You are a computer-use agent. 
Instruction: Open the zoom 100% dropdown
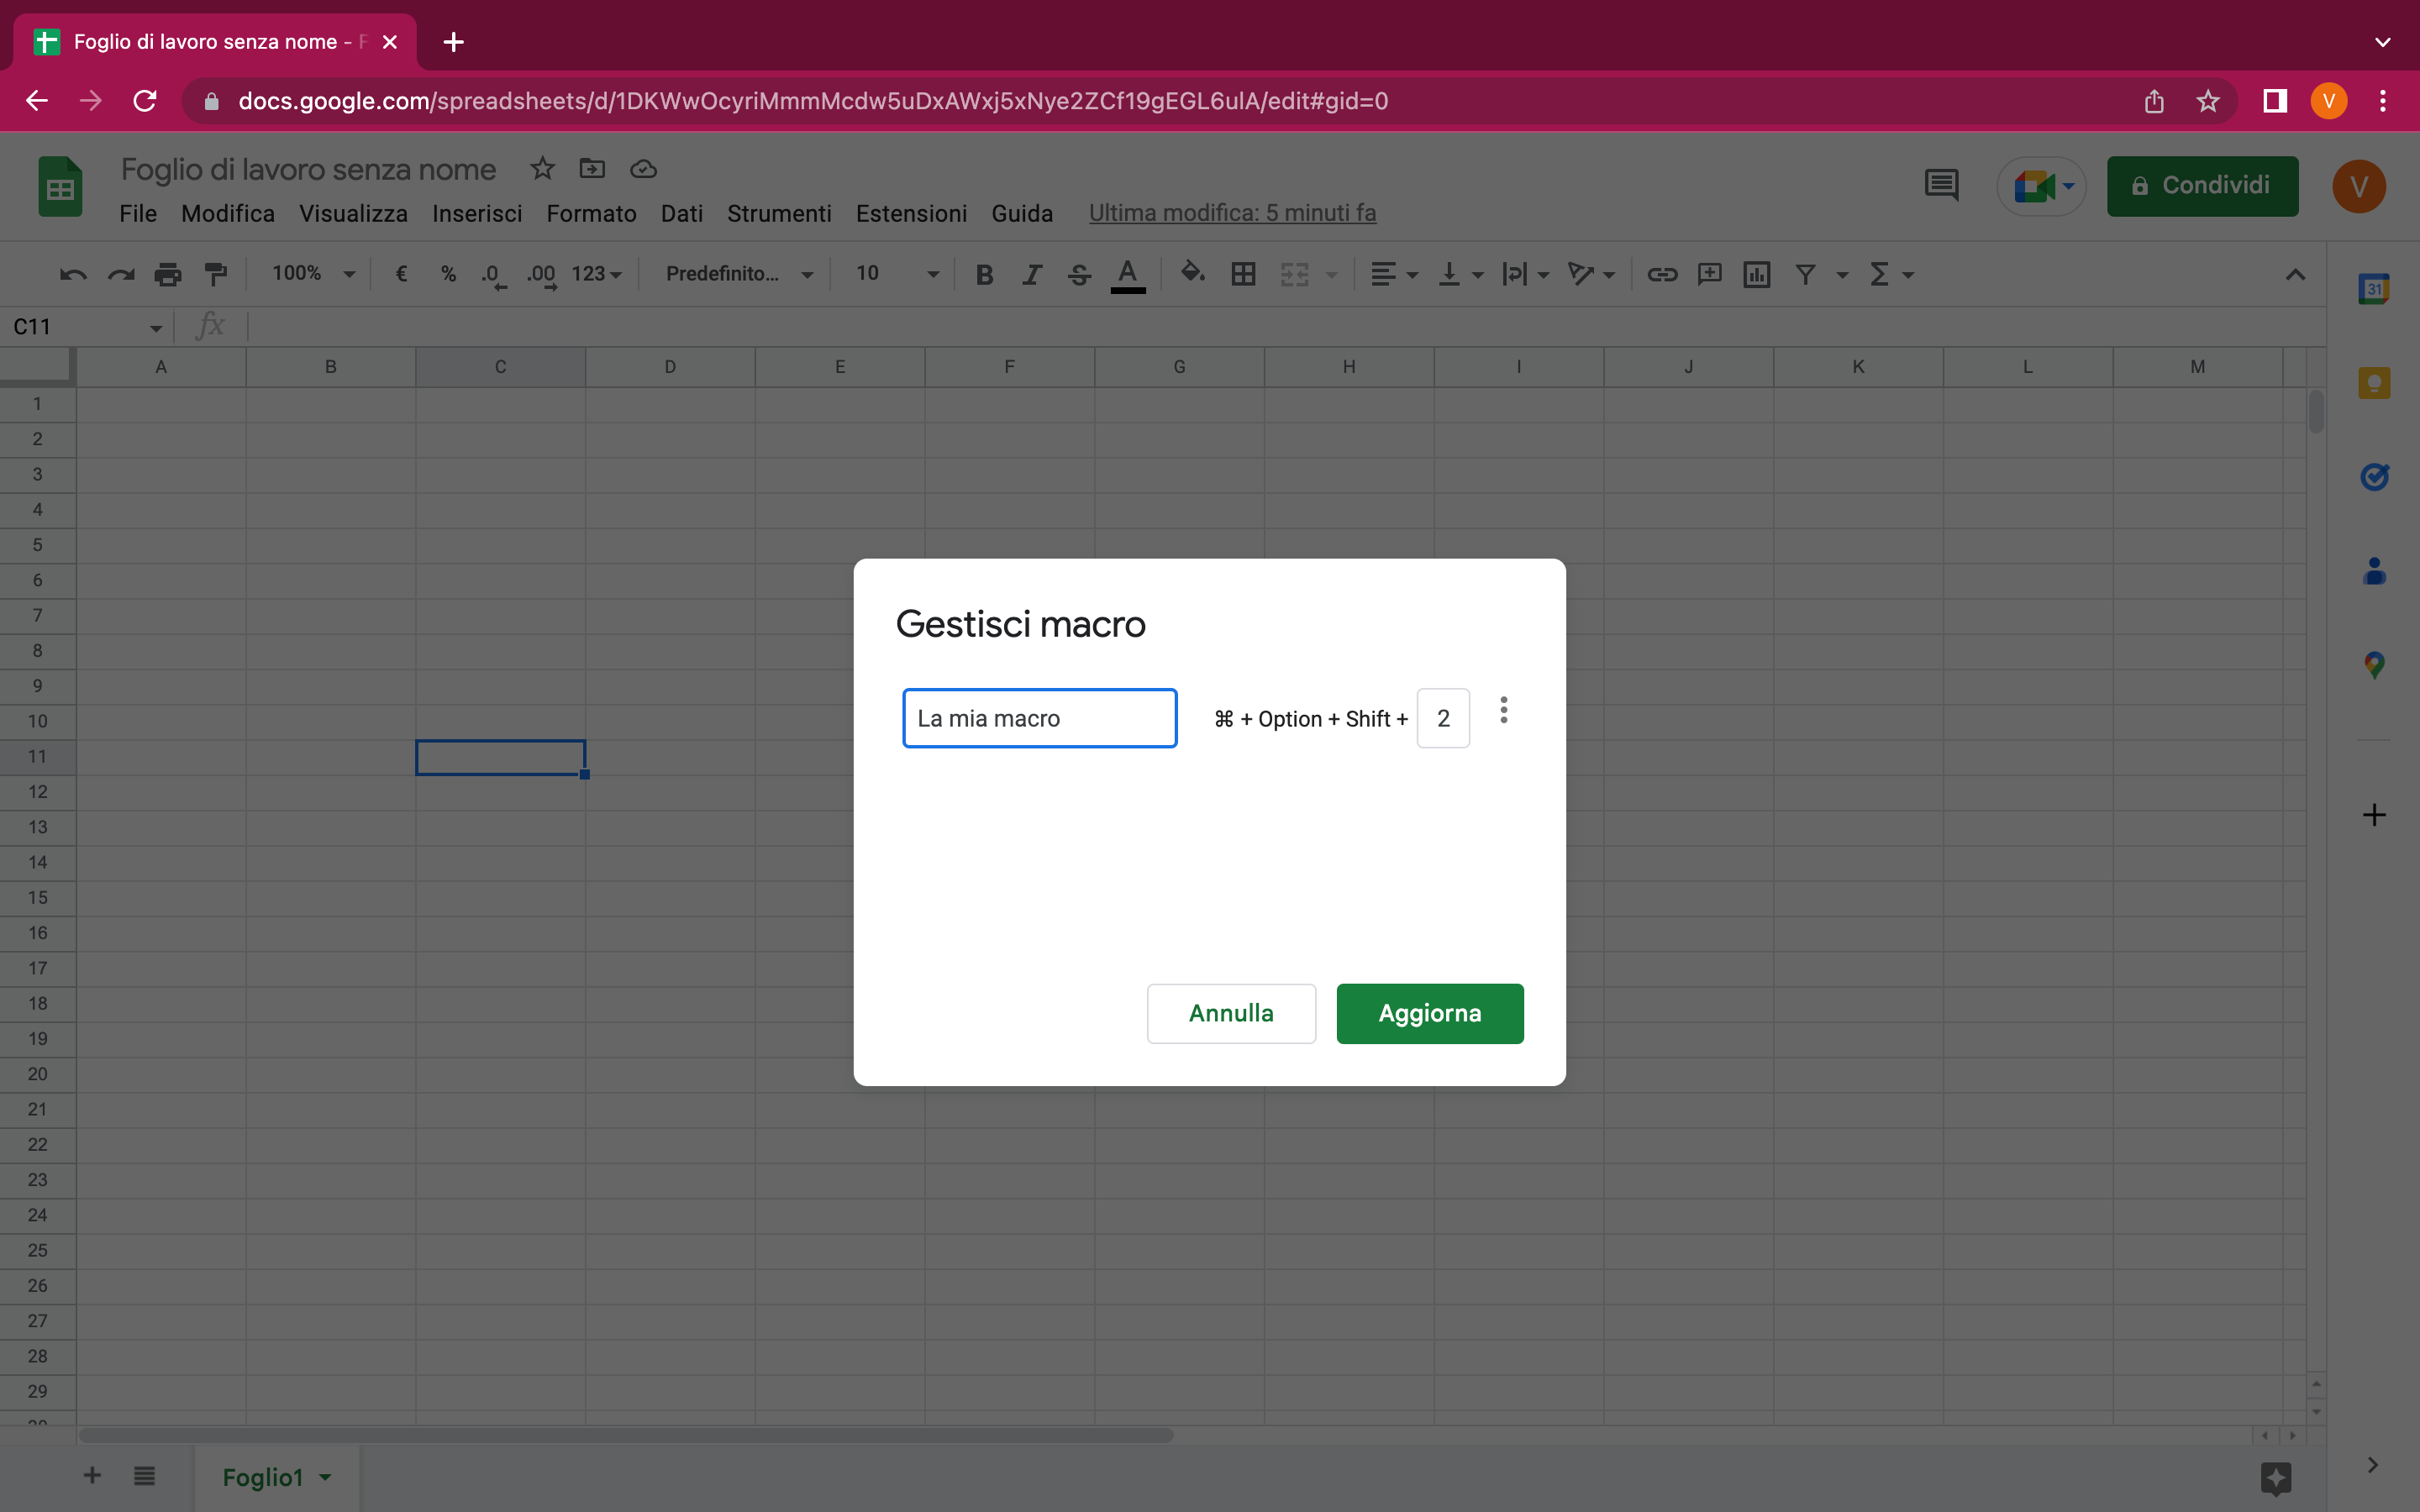click(x=314, y=274)
